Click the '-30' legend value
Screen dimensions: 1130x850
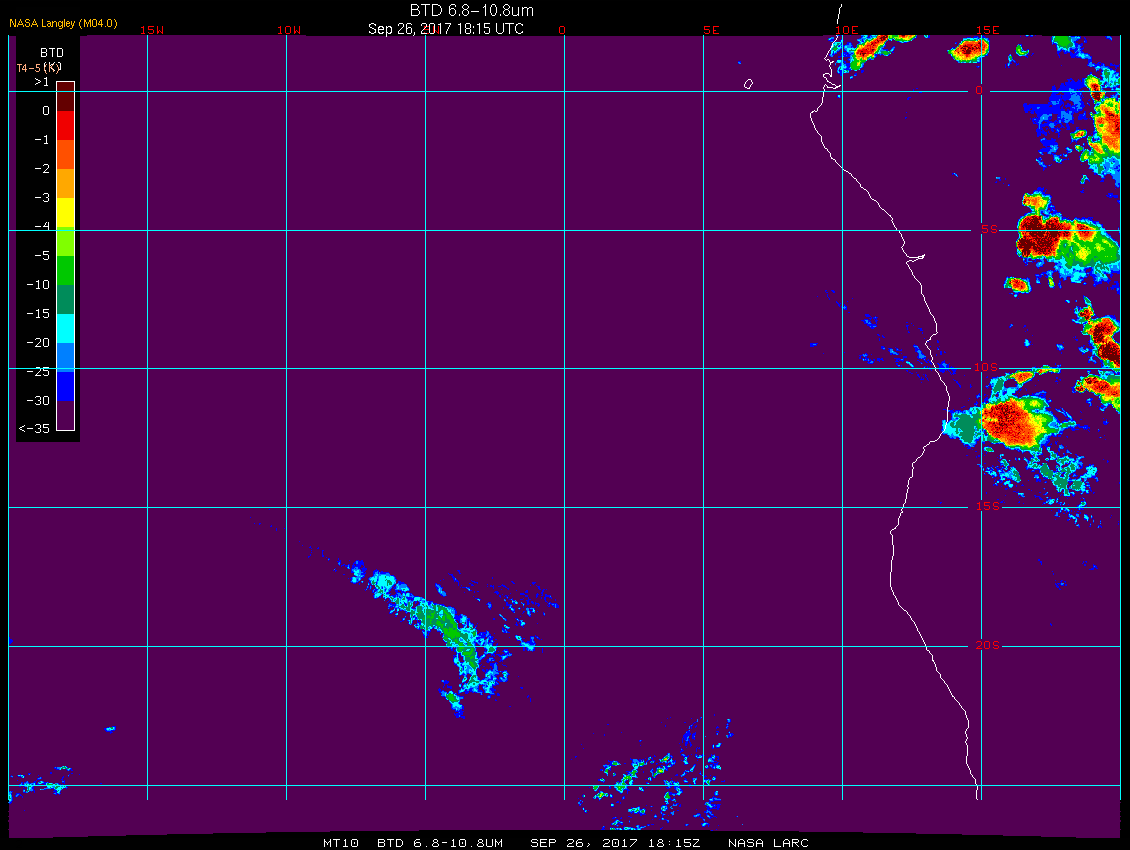38,401
